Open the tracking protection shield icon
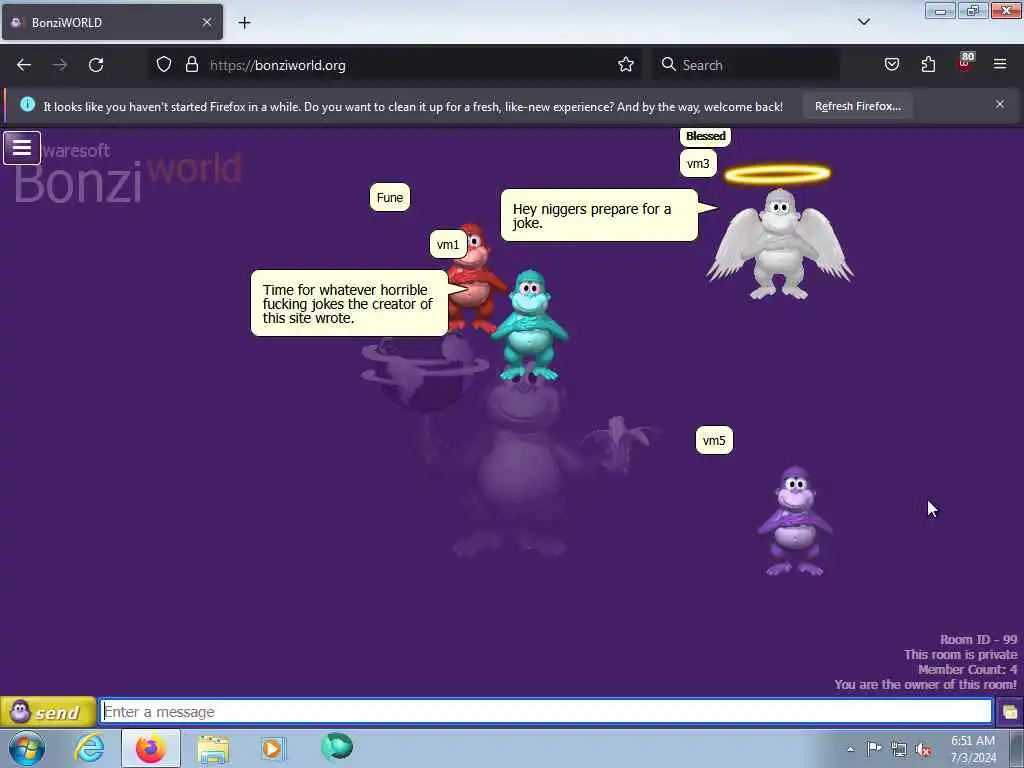Screen dimensions: 1024x768 click(x=164, y=65)
